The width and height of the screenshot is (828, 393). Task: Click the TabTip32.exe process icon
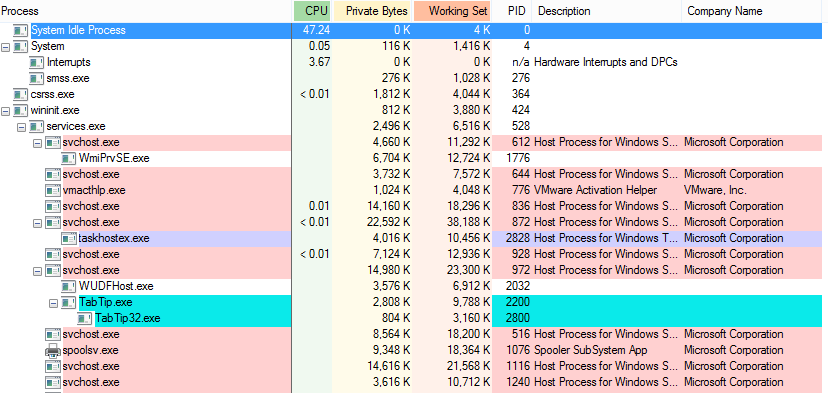coord(84,319)
